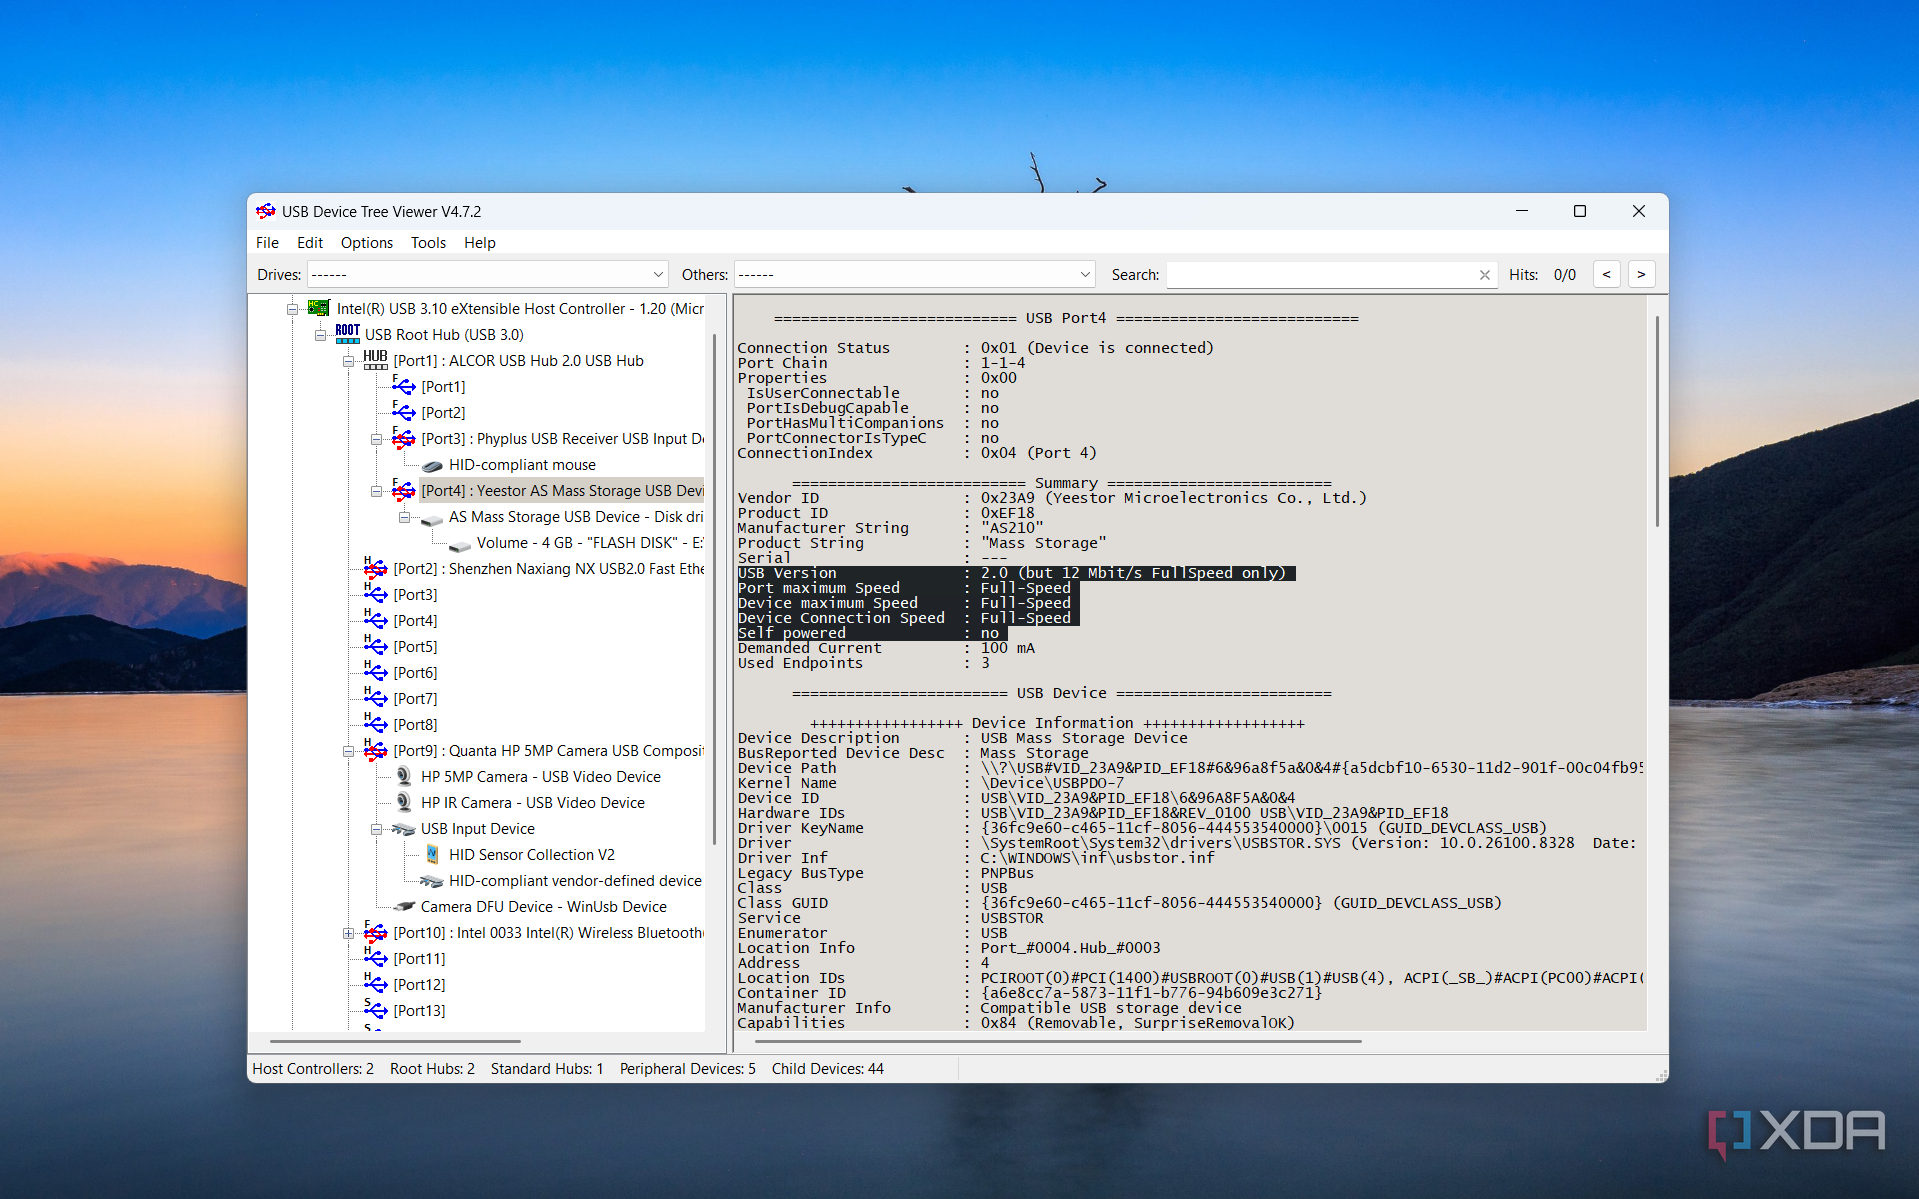Collapse the Port3 Phyplus Receiver node
1919x1199 pixels.
pyautogui.click(x=376, y=439)
